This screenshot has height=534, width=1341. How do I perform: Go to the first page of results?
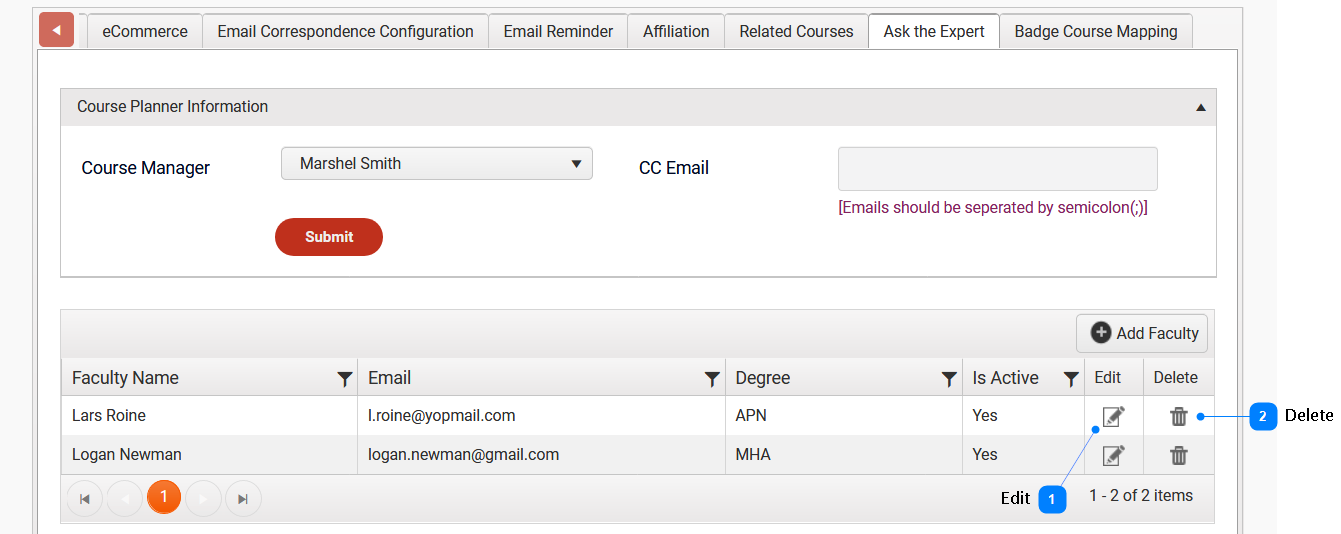click(85, 498)
